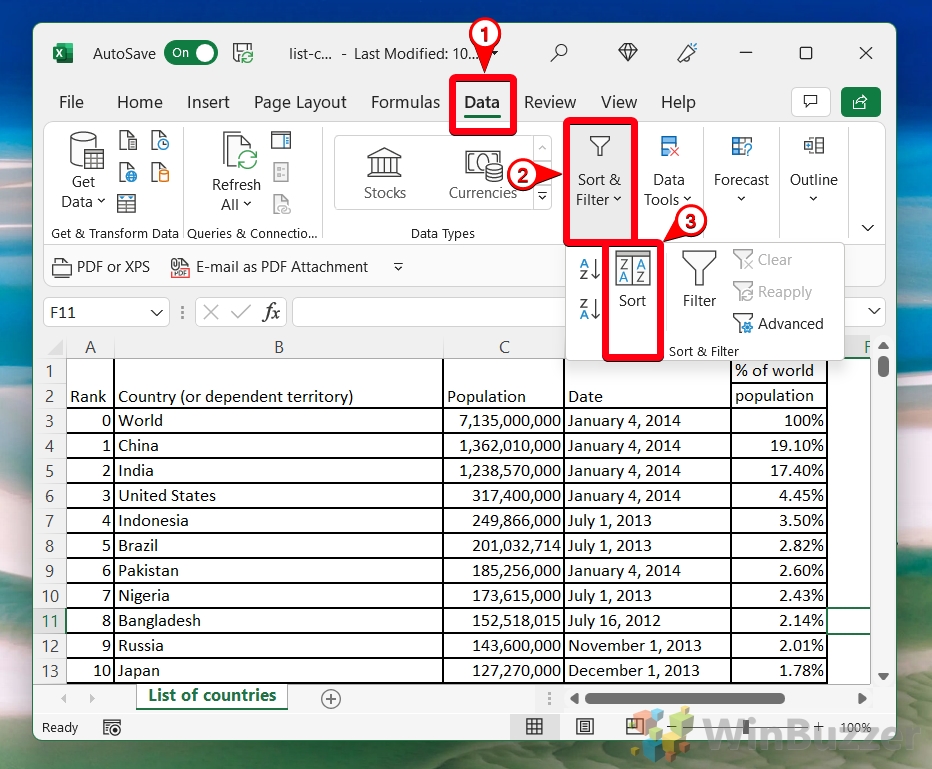932x769 pixels.
Task: Apply Filter from the Sort & Filter menu
Action: [698, 277]
